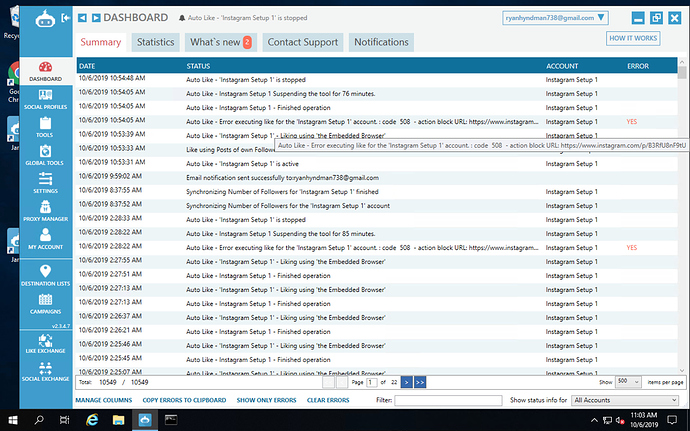Sort by the STATUS column header
The image size is (690, 431).
point(198,66)
